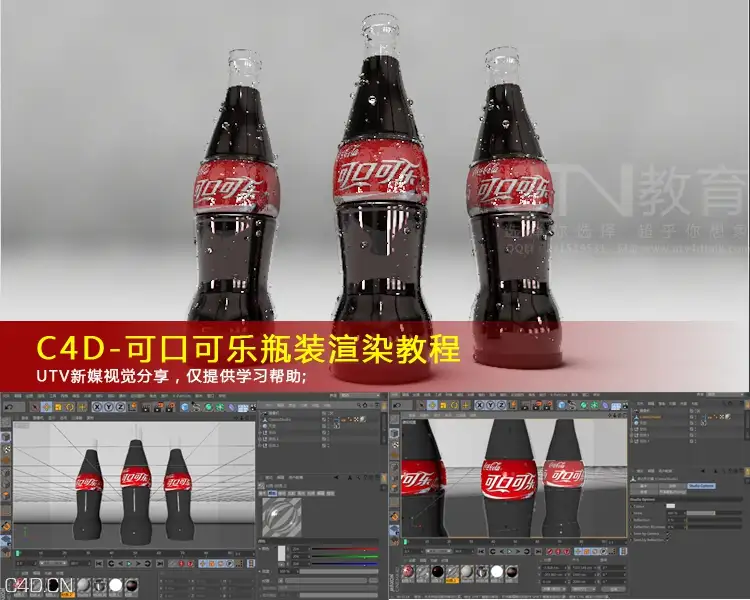Viewport: 750px width, 600px height.
Task: Select the CoronaStudio object in right Object Manager
Action: (651, 417)
